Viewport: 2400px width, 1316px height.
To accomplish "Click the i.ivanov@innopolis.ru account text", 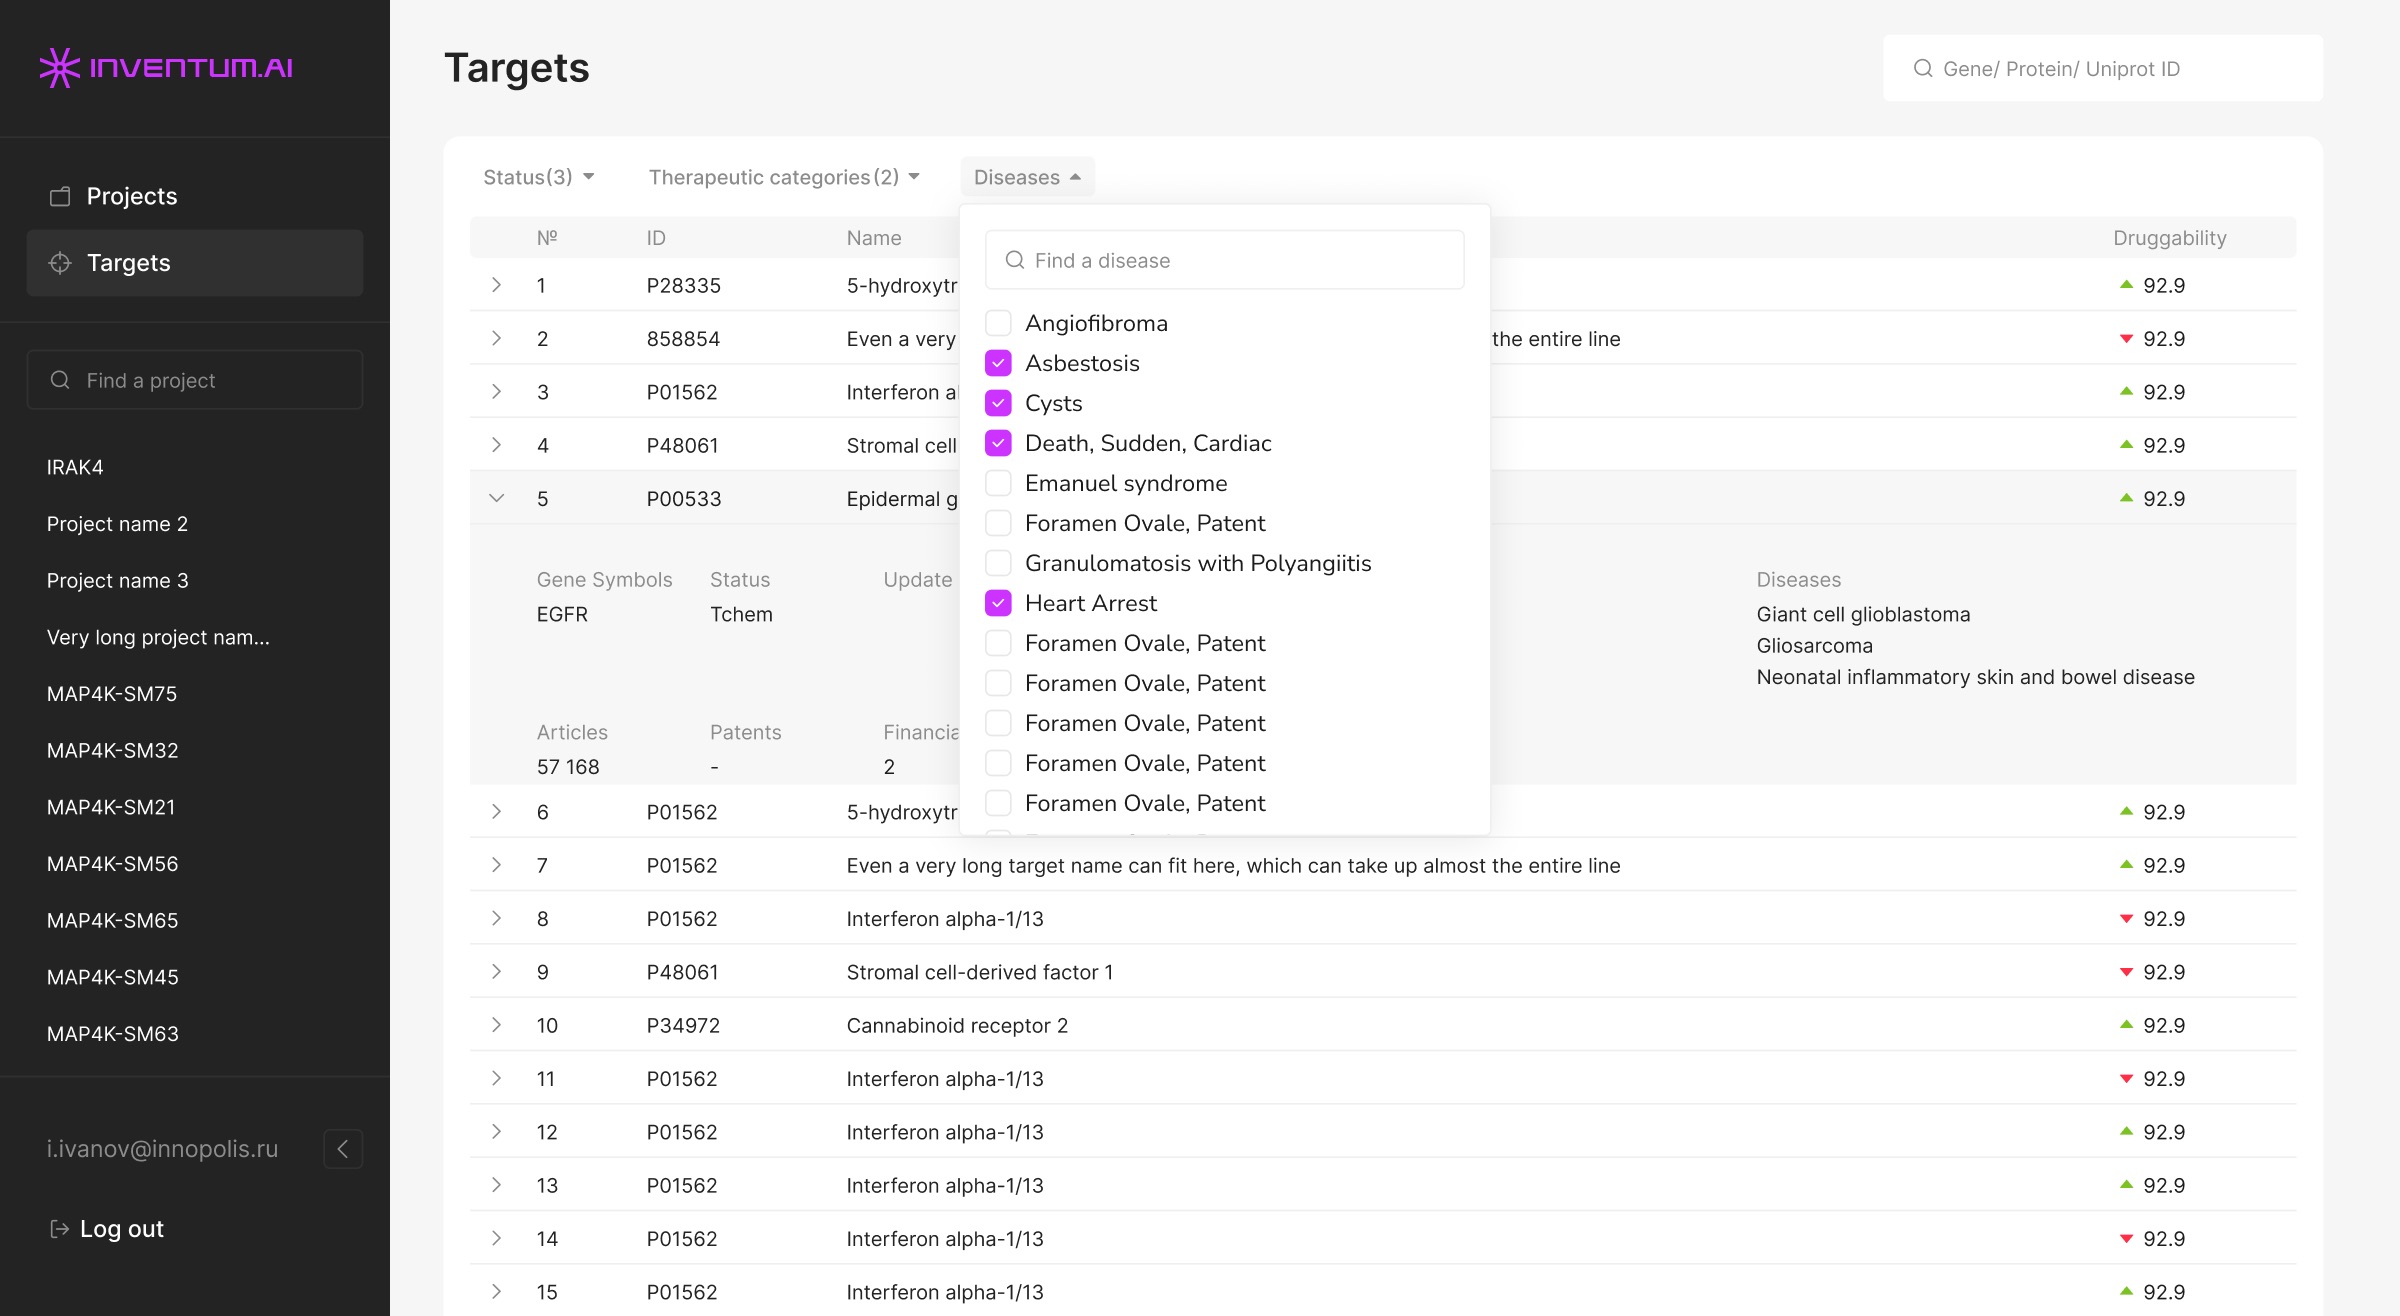I will point(162,1149).
